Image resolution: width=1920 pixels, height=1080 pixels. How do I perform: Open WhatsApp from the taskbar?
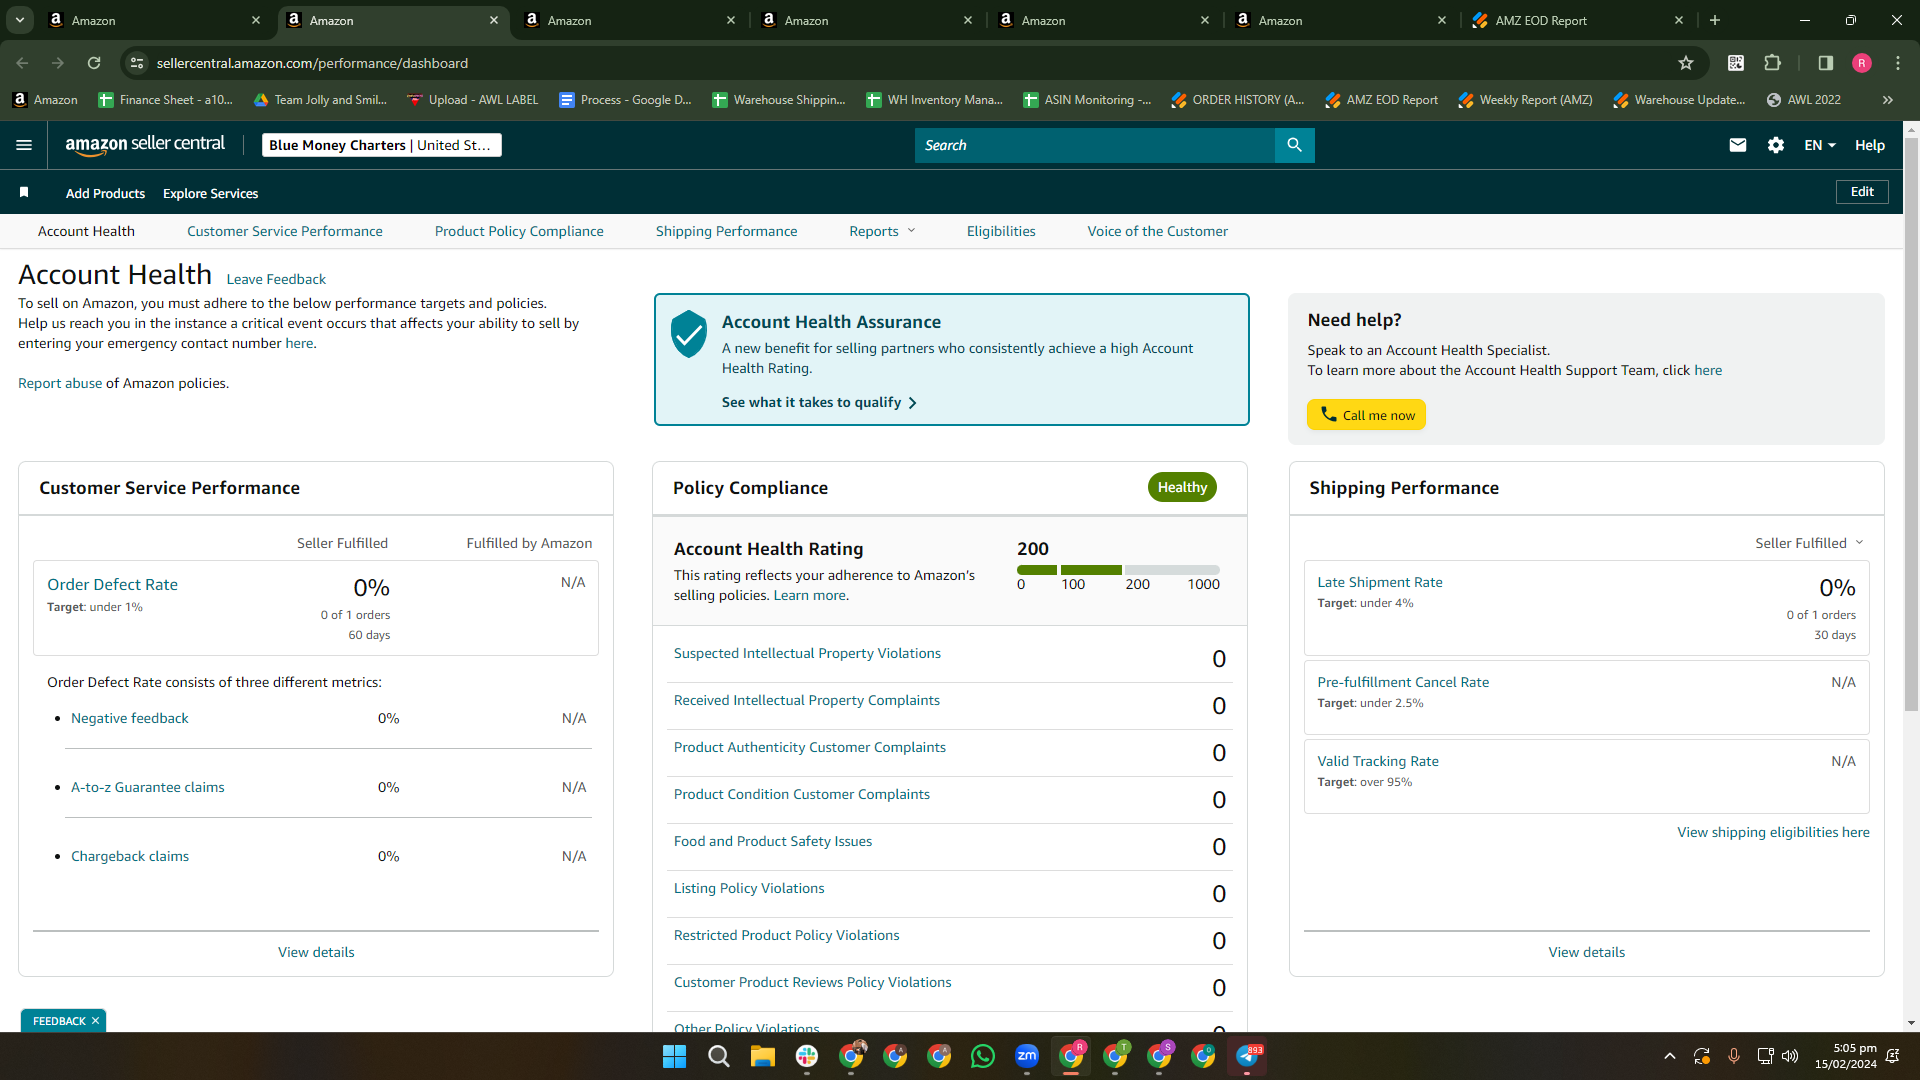point(983,1056)
